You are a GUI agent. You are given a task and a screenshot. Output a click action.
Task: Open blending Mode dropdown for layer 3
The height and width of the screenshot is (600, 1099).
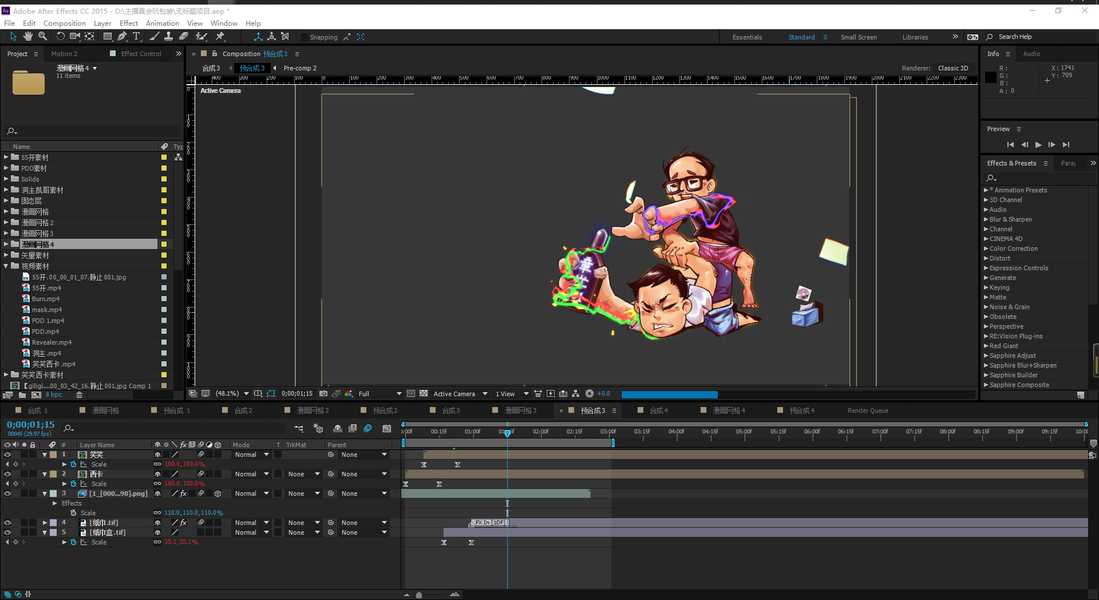251,494
